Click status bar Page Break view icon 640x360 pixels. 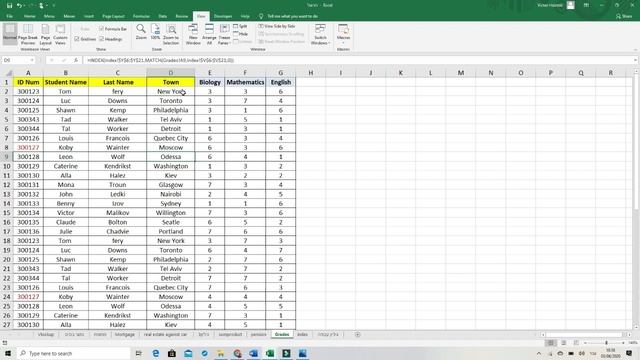pos(576,343)
